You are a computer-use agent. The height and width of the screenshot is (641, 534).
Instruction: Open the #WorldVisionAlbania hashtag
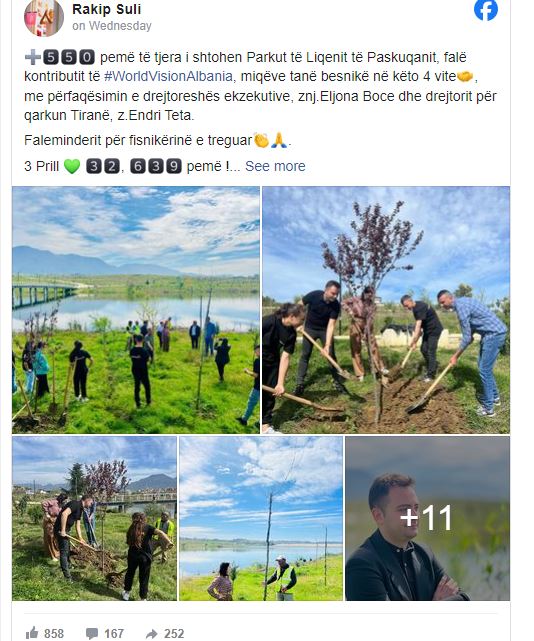pos(168,76)
